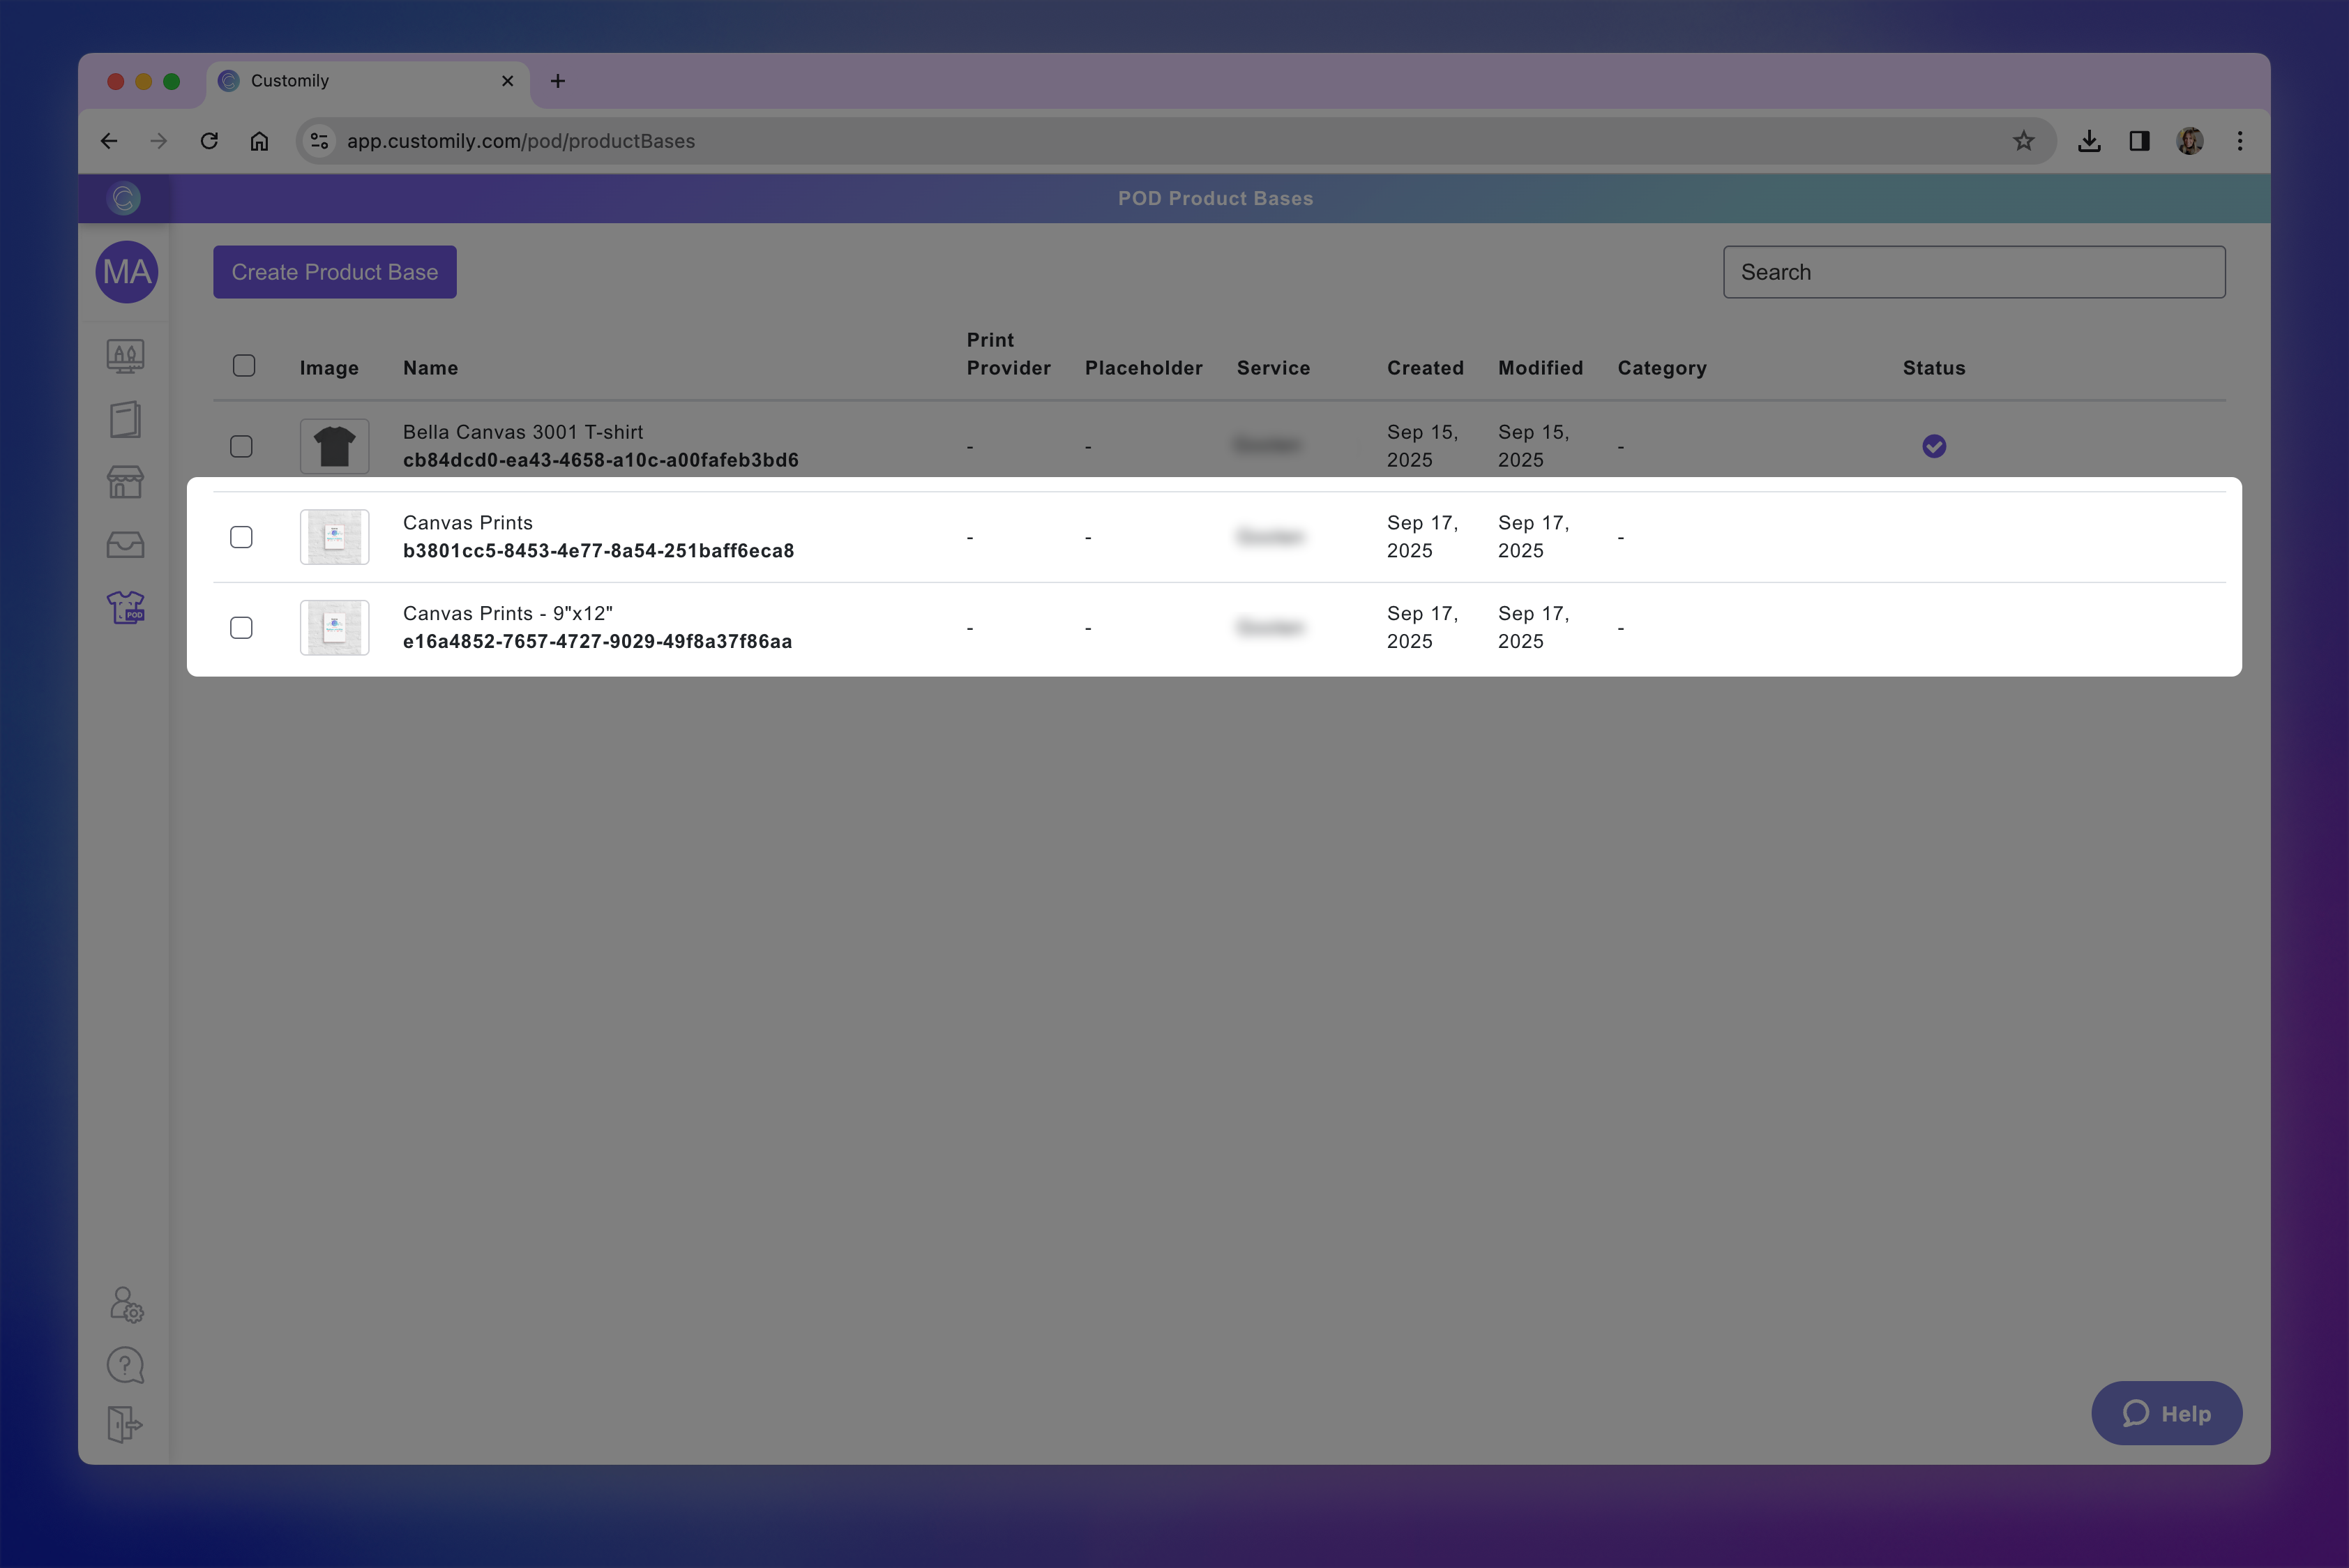Click the logout door icon

126,1424
